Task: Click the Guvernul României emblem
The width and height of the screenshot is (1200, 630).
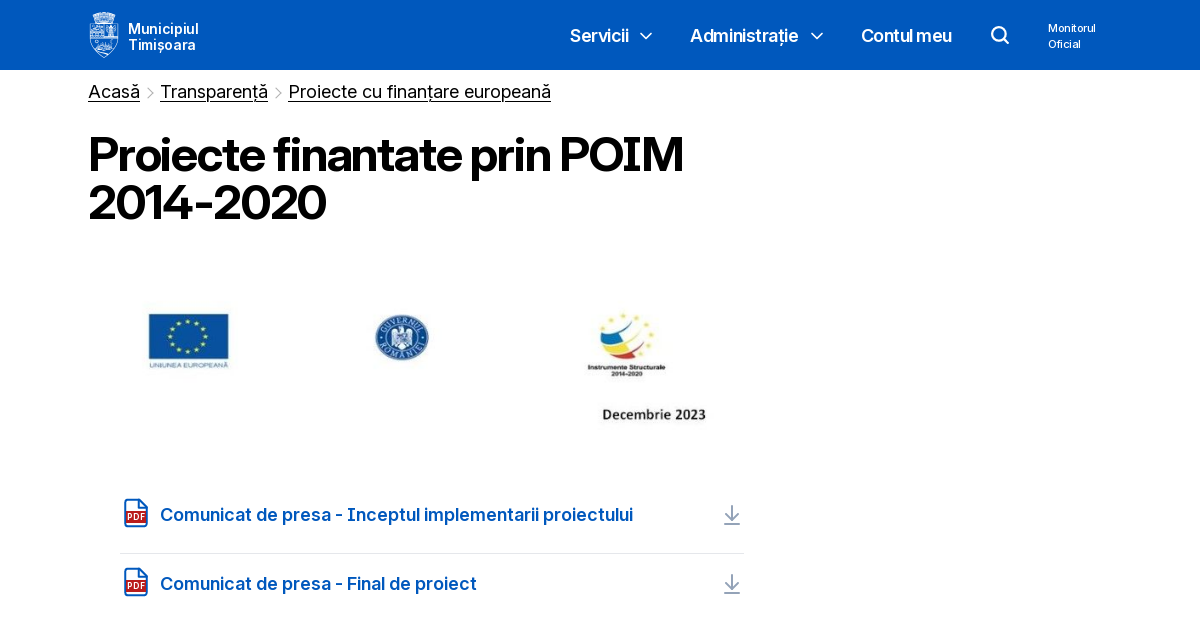Action: (401, 337)
